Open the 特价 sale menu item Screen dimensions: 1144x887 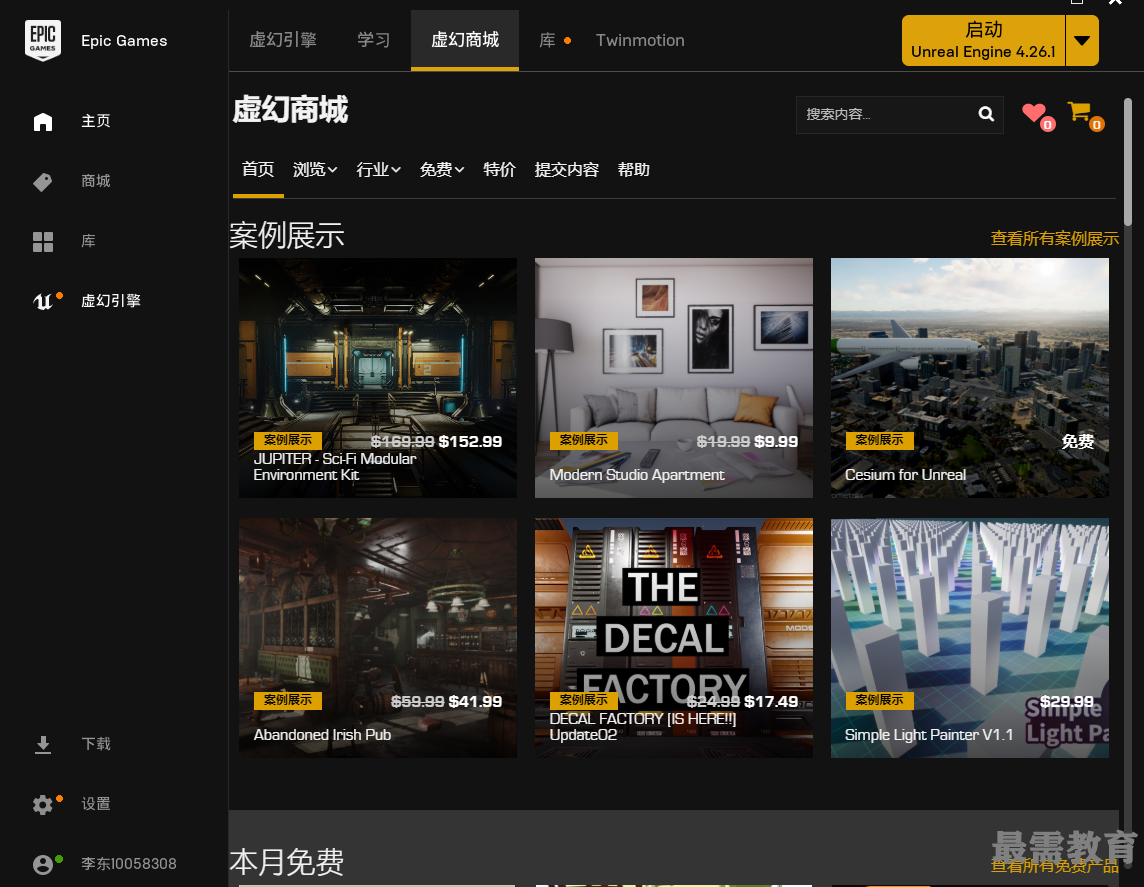point(499,170)
